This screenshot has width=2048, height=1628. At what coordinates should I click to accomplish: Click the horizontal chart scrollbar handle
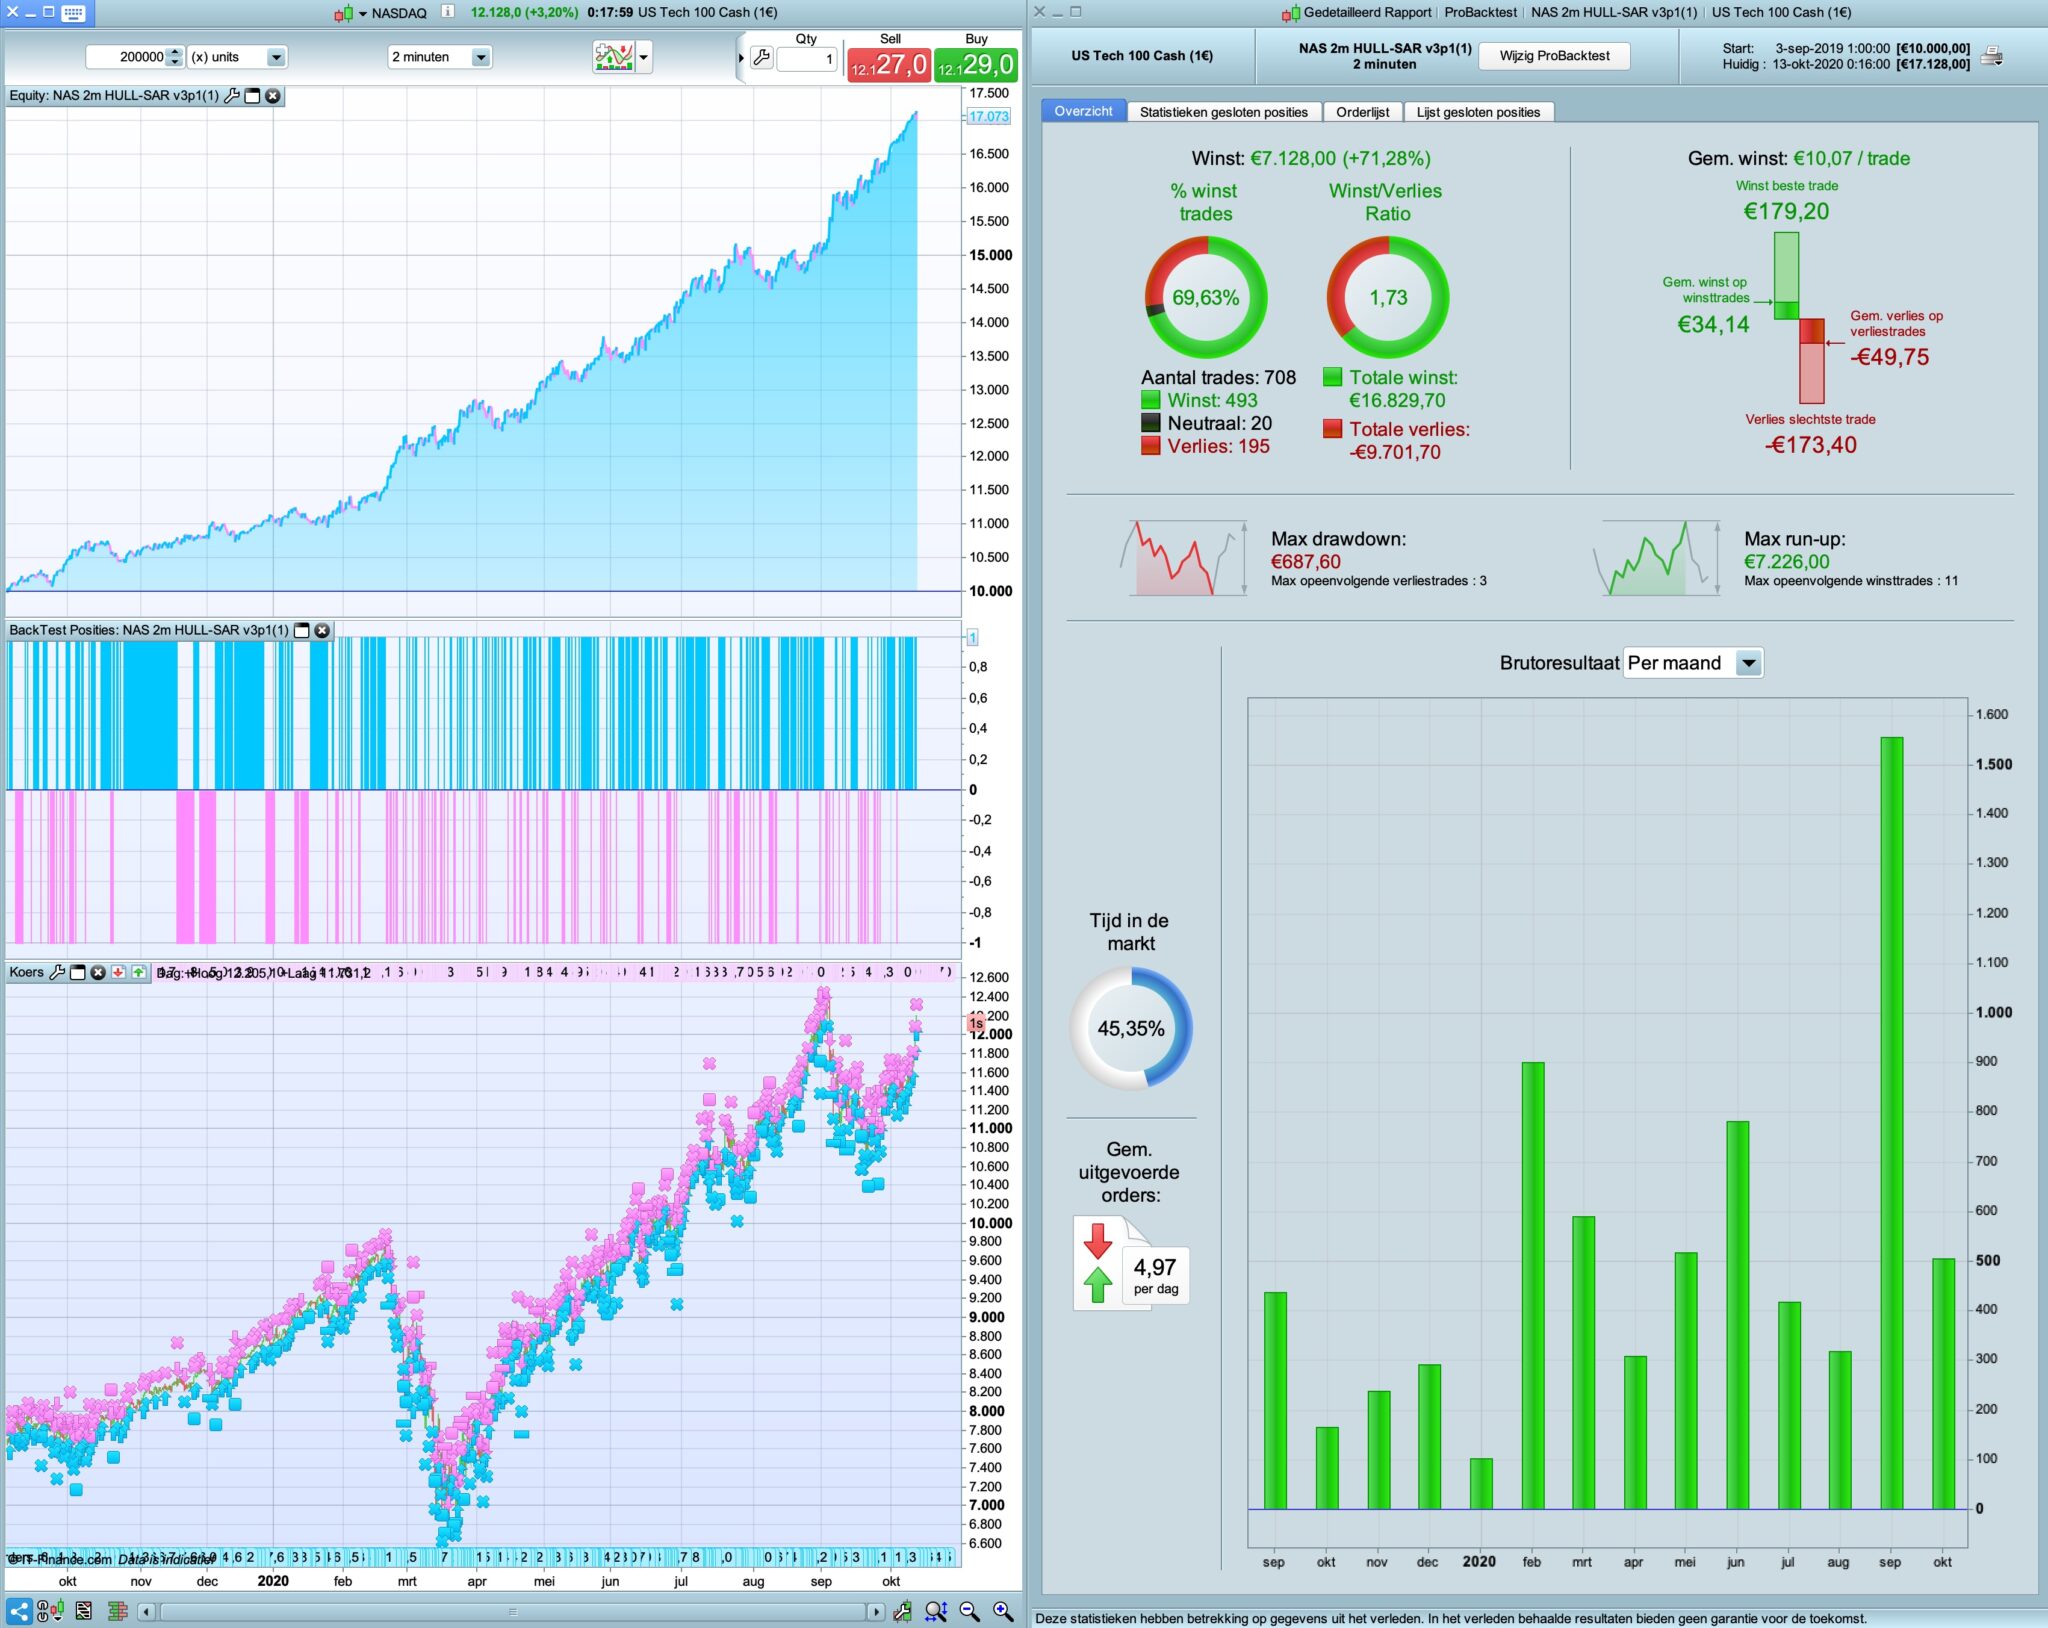[513, 1612]
